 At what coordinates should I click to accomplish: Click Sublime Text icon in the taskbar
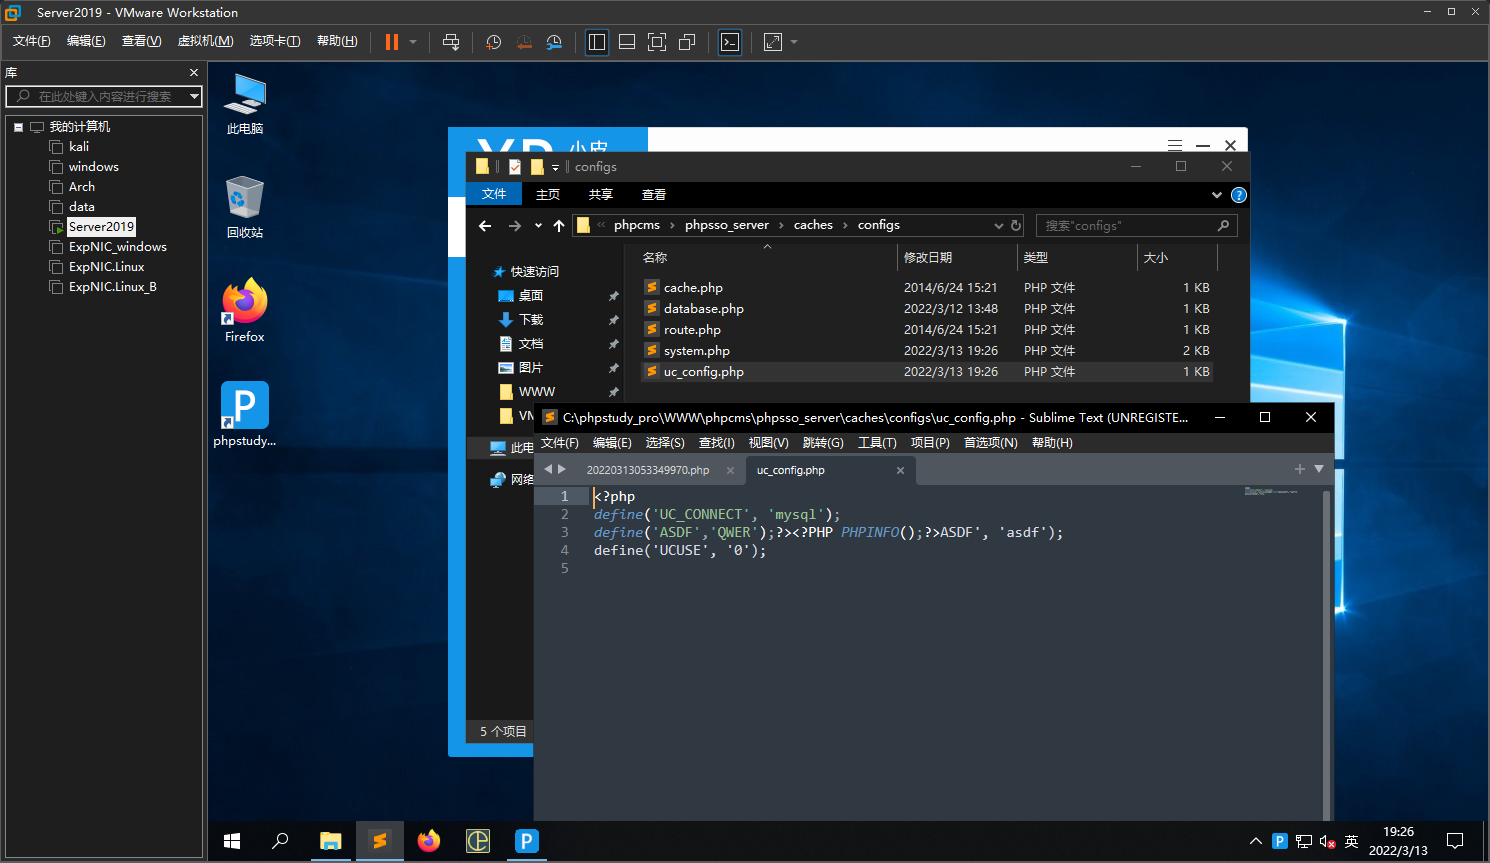pyautogui.click(x=379, y=841)
